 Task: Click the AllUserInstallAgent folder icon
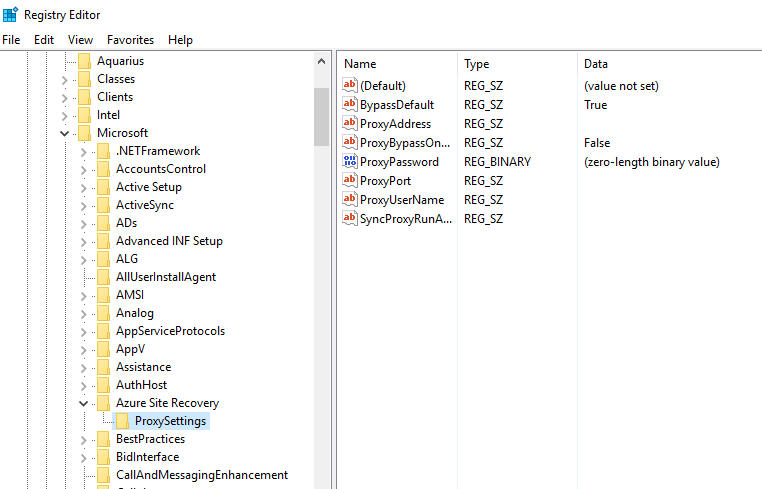coord(104,277)
